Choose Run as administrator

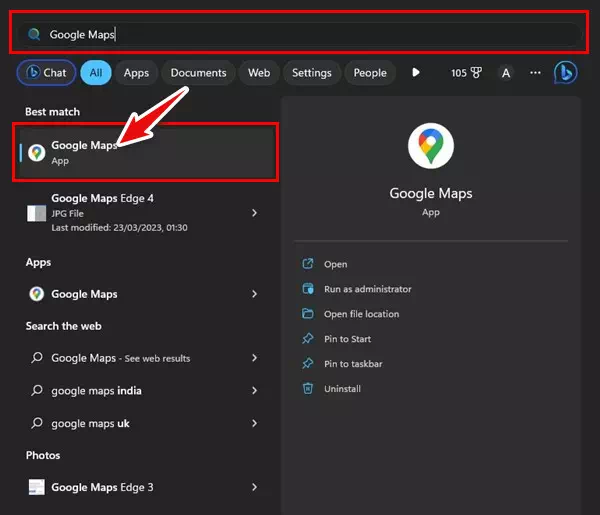[368, 289]
